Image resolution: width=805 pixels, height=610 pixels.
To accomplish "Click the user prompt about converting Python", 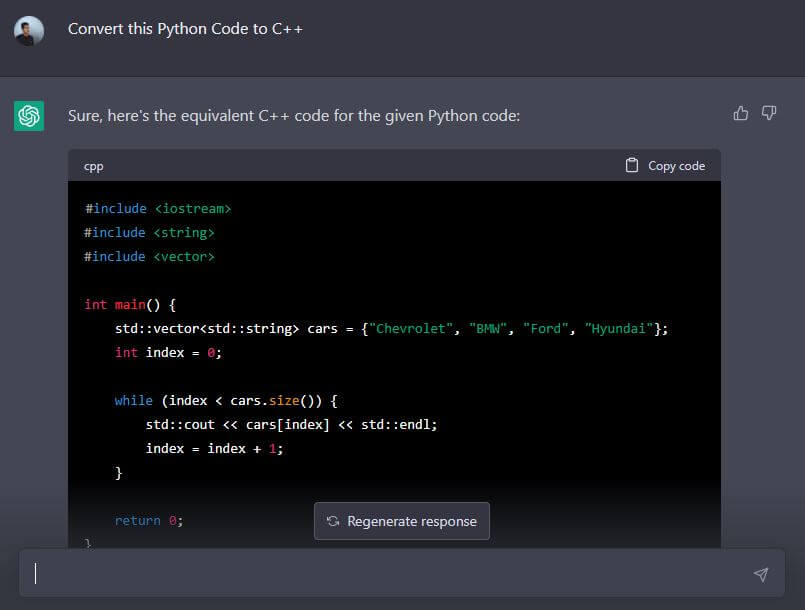I will [185, 29].
